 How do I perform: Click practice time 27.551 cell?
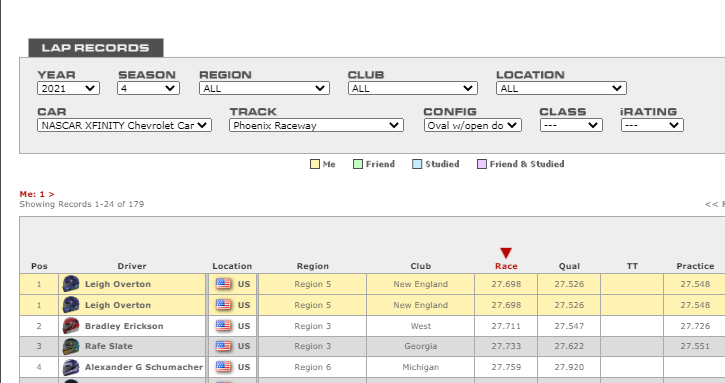(x=694, y=346)
